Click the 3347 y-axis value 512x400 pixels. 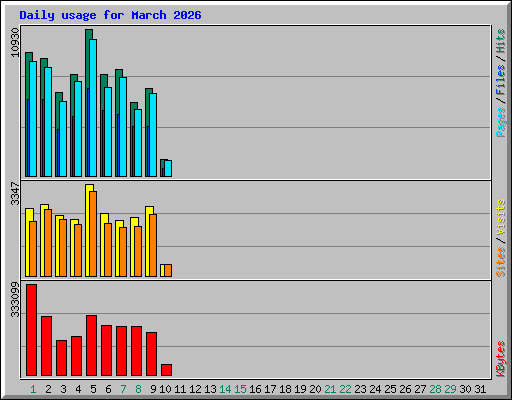point(15,193)
